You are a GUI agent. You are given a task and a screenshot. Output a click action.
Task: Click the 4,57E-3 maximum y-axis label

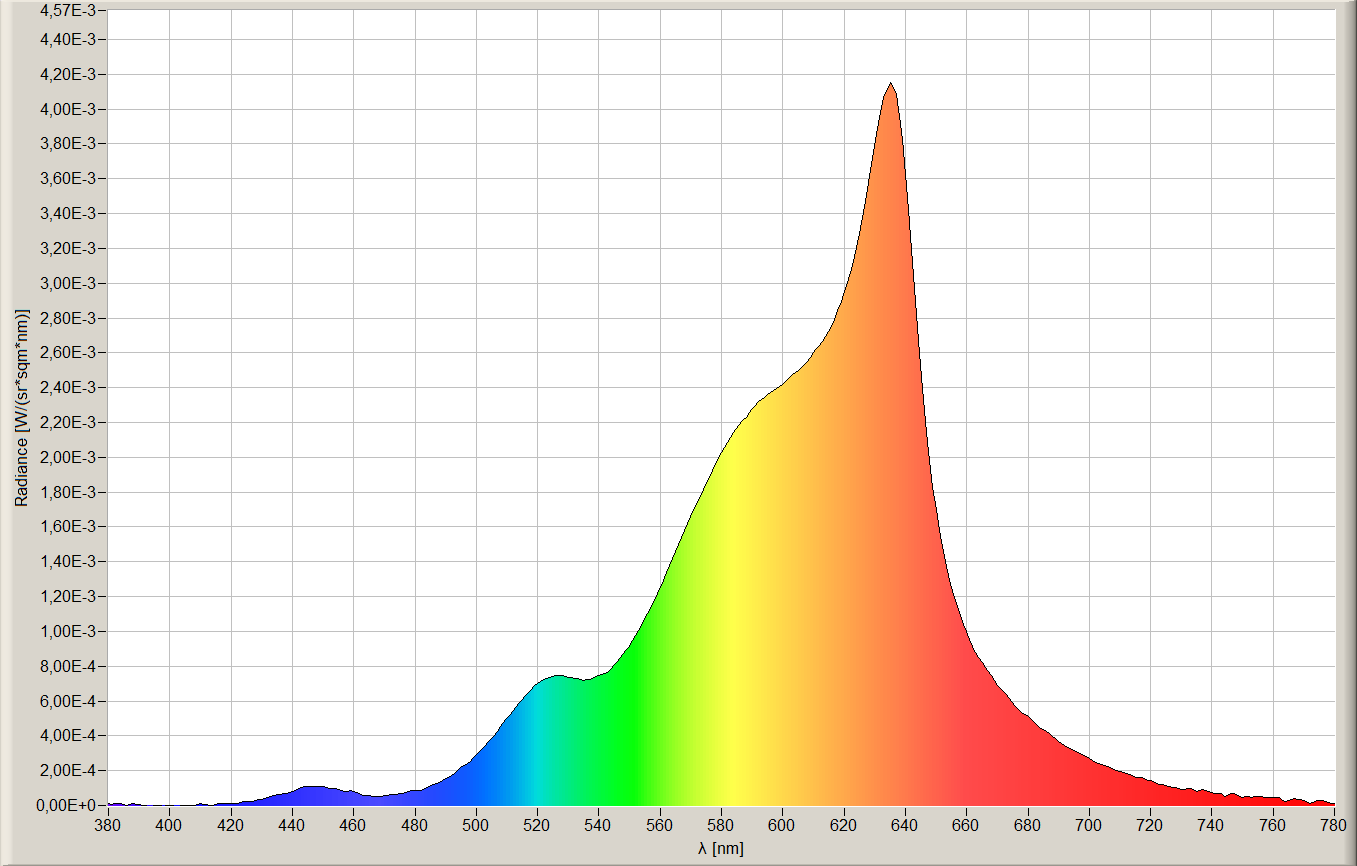pyautogui.click(x=67, y=11)
